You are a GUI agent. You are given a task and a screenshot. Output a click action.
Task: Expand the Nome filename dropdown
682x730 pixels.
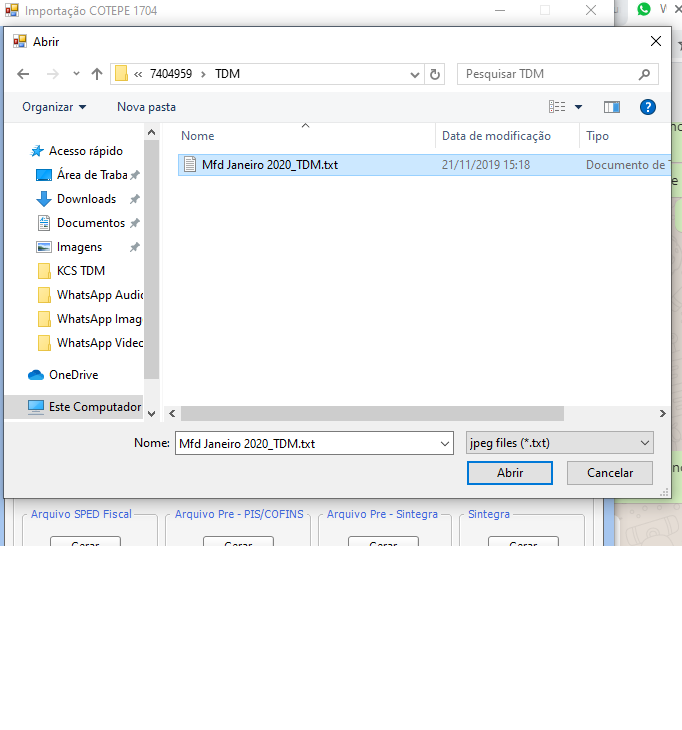pos(445,444)
